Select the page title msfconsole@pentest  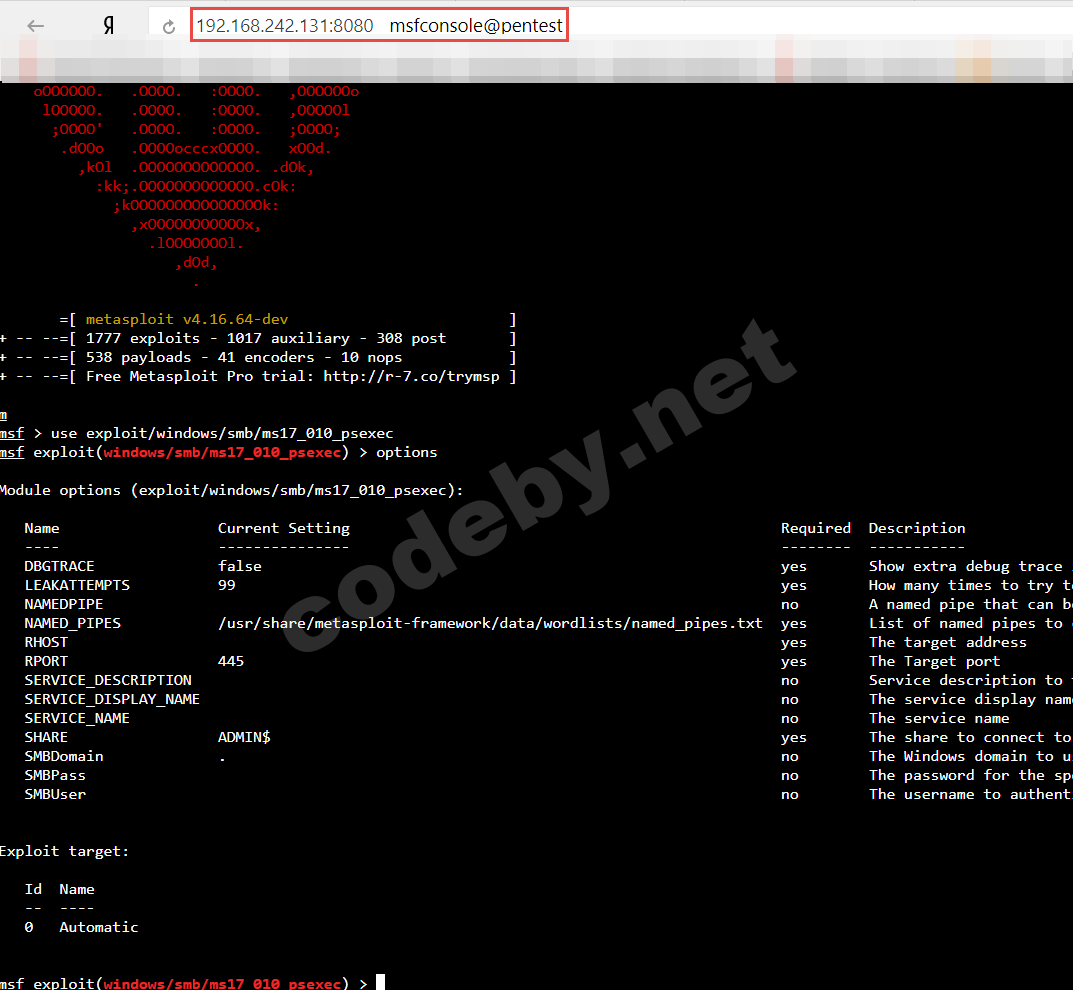coord(476,25)
